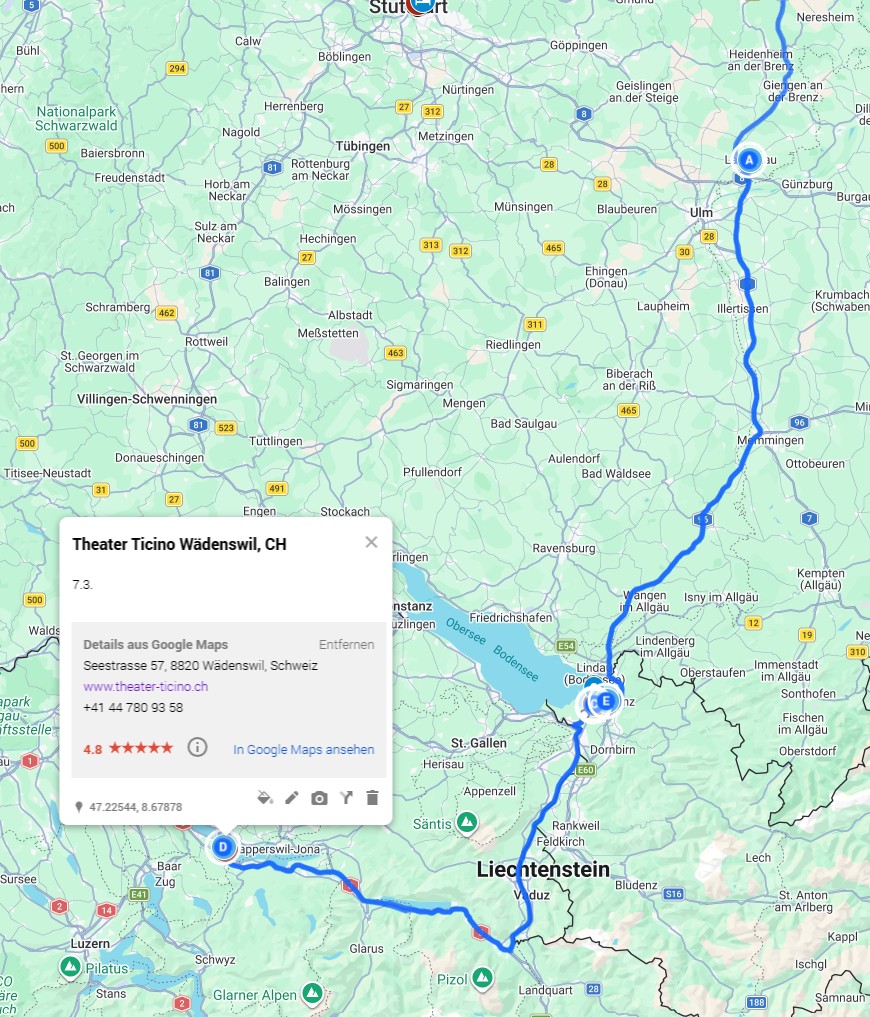Open rating info circle icon

click(x=197, y=747)
